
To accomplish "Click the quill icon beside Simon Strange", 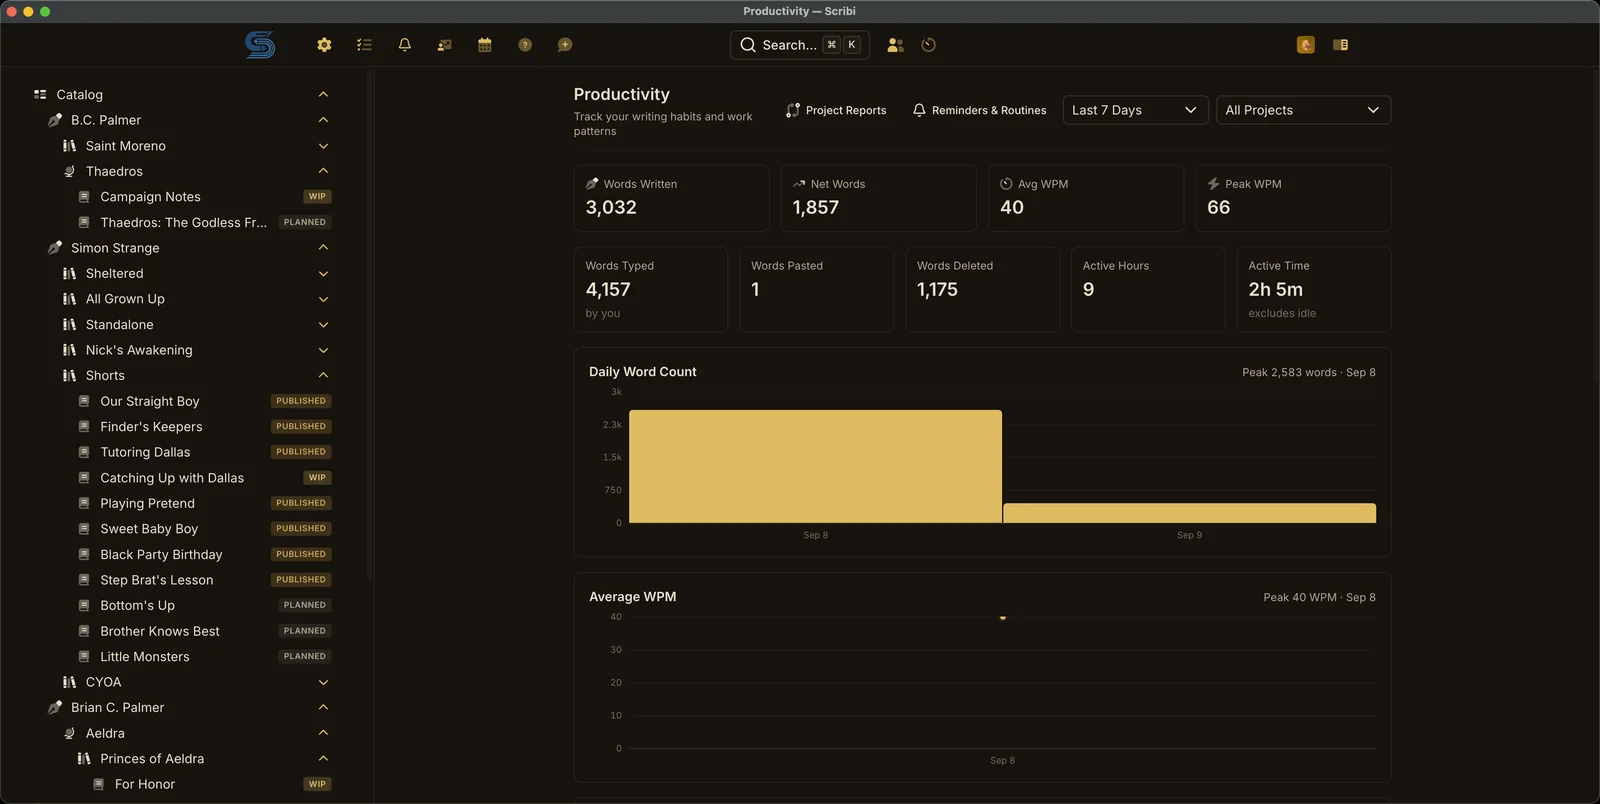I will point(55,248).
